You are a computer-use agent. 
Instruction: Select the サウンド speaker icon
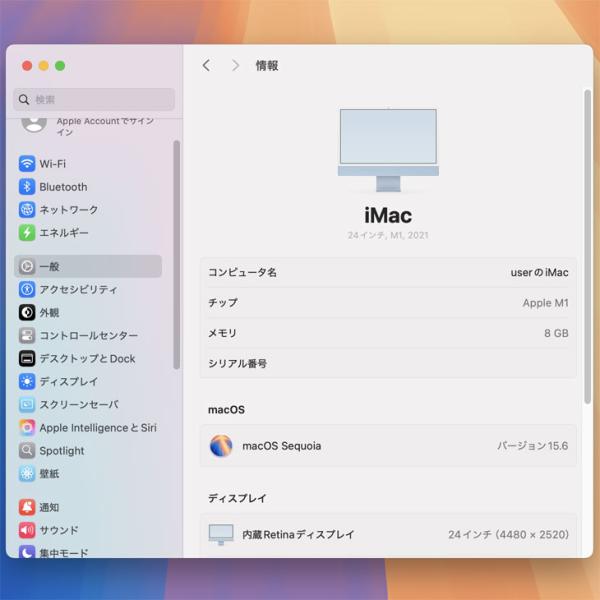27,530
